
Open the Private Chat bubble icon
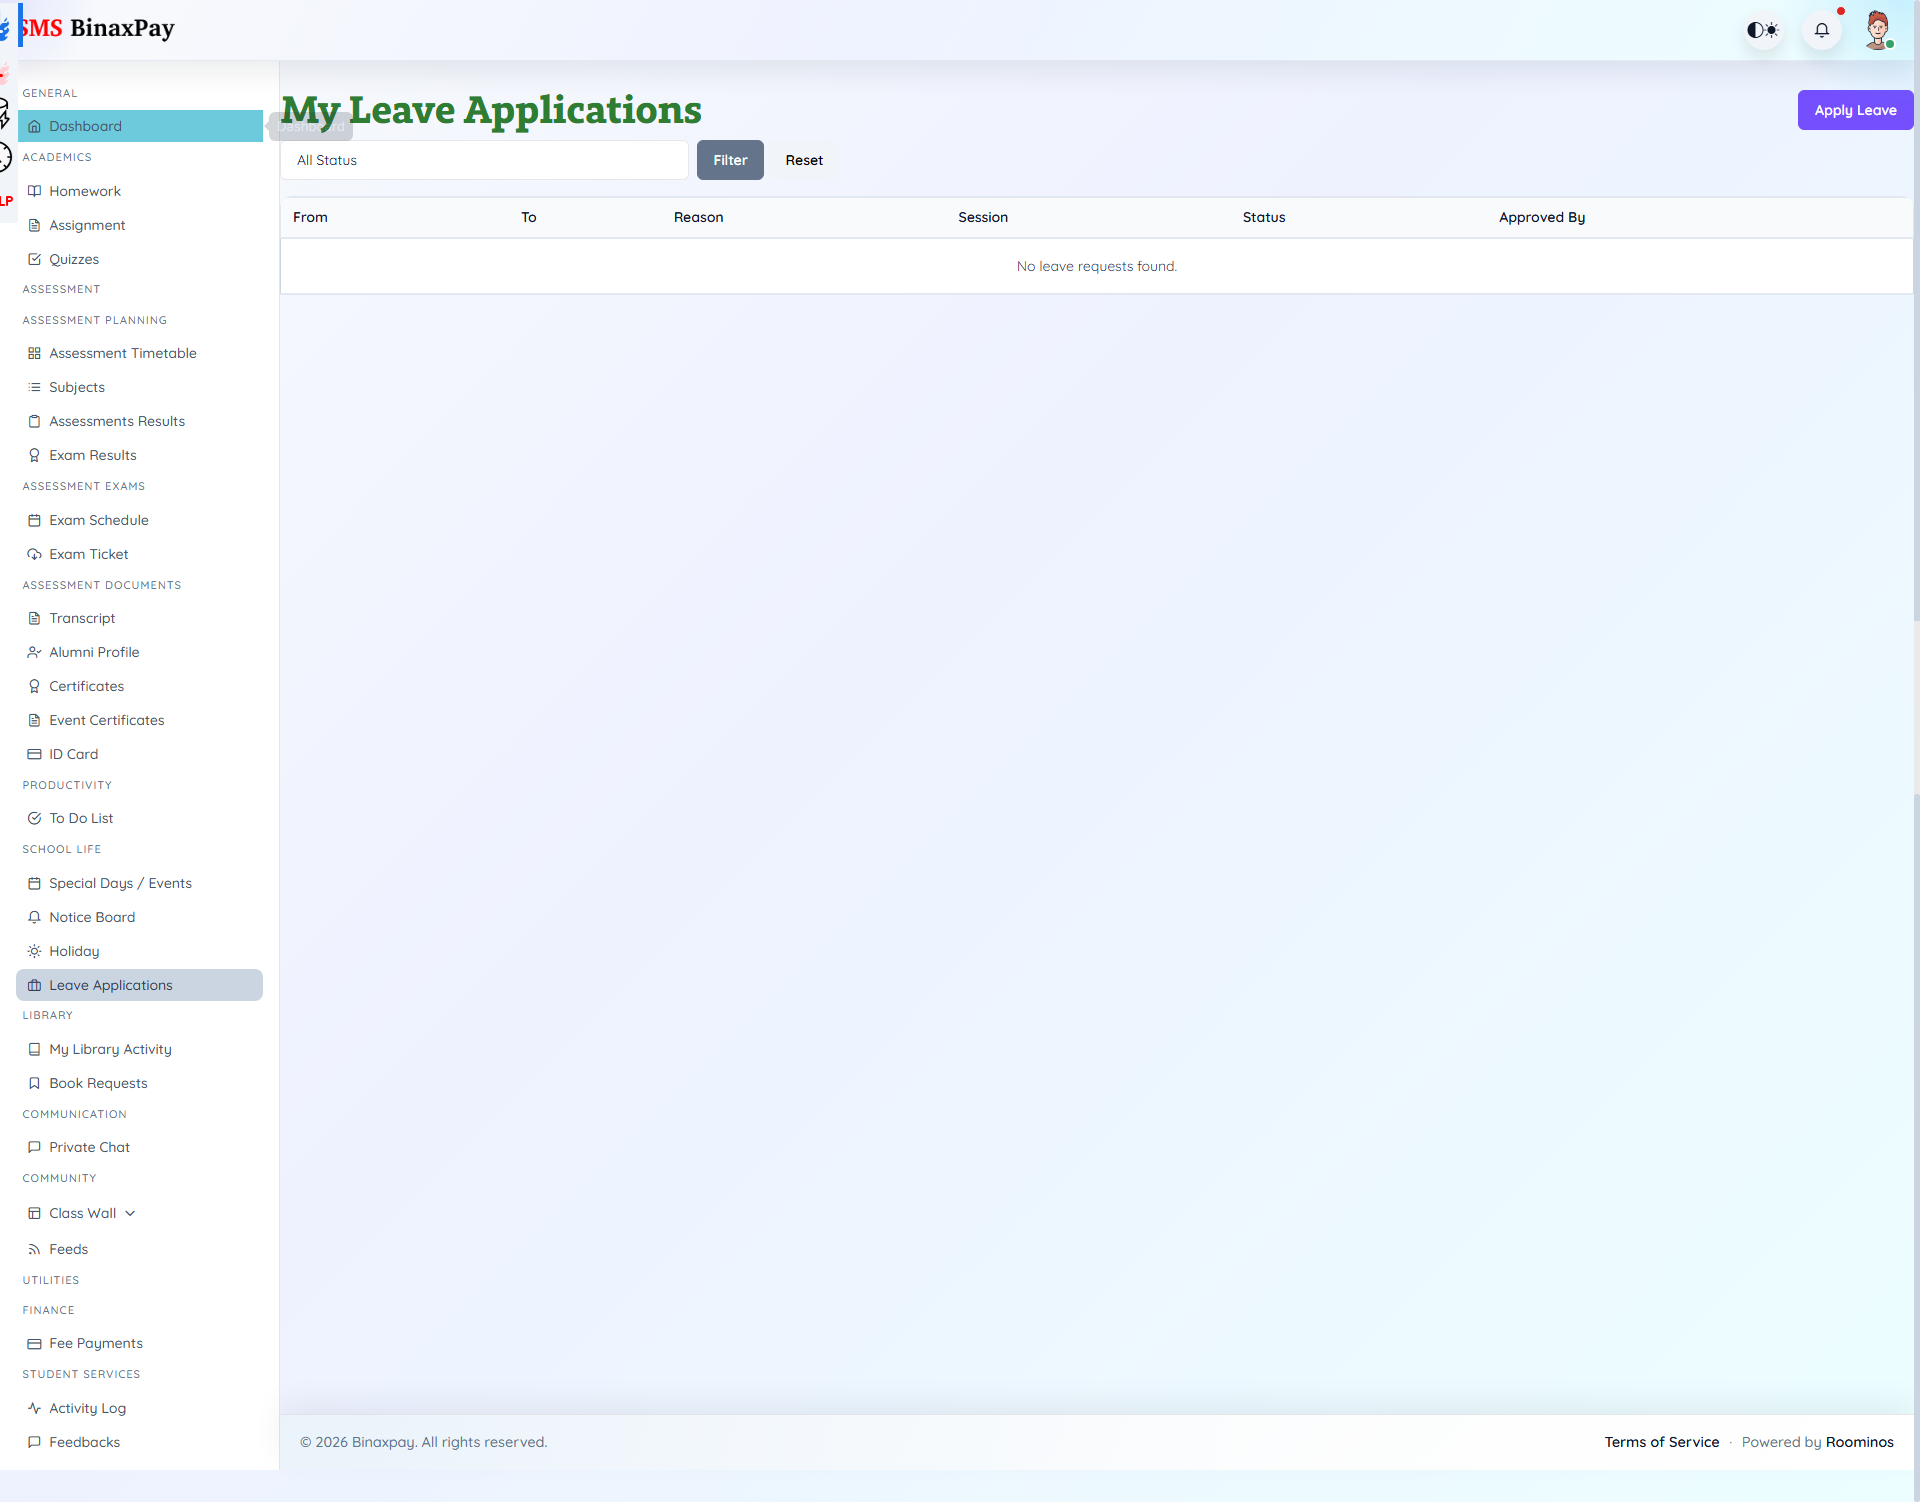pos(34,1146)
